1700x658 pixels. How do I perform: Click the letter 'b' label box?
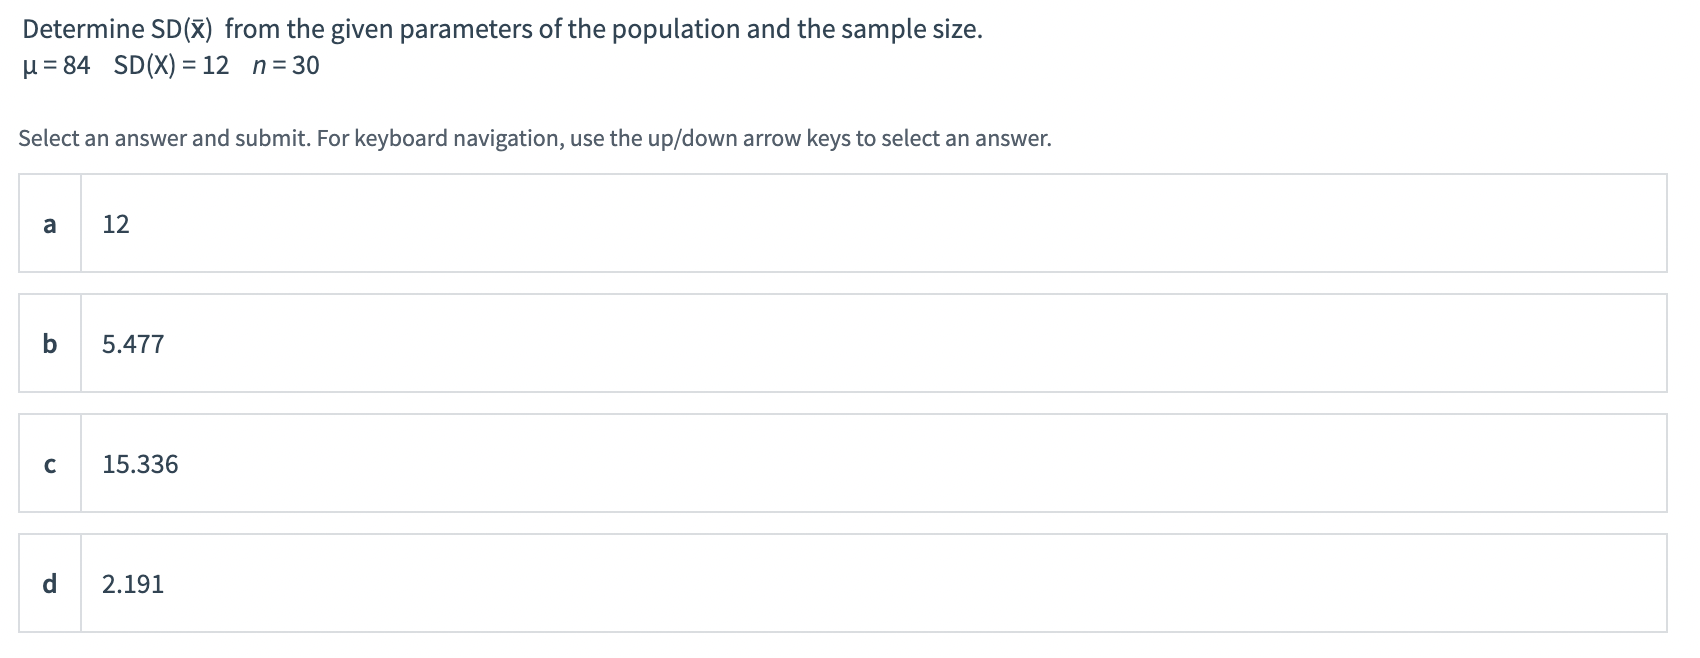(49, 343)
